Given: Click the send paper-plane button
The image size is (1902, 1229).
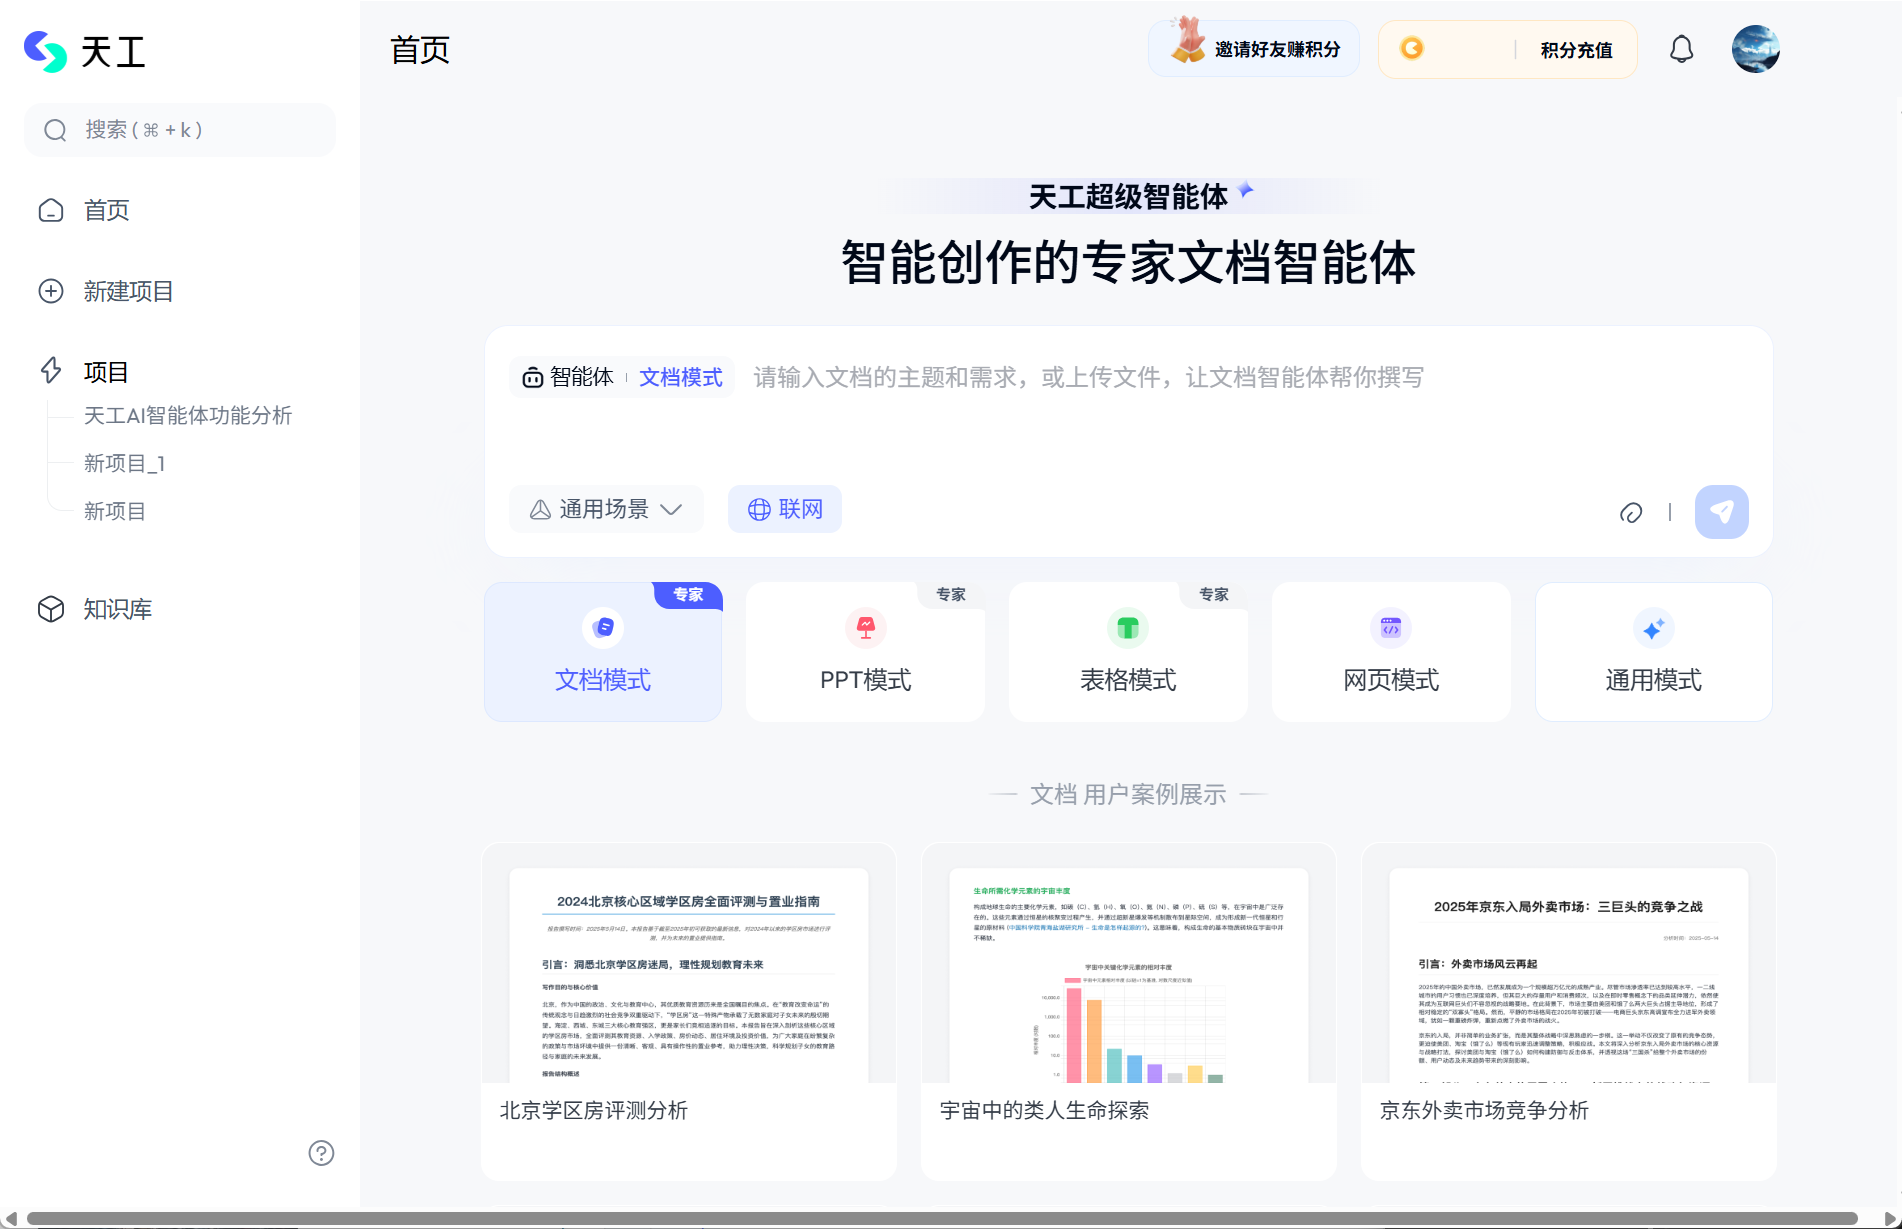Looking at the screenshot, I should pos(1721,511).
